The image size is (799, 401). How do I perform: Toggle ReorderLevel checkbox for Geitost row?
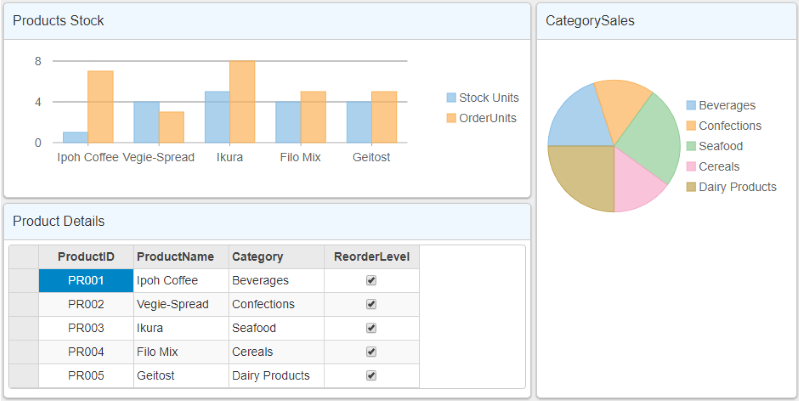(371, 376)
